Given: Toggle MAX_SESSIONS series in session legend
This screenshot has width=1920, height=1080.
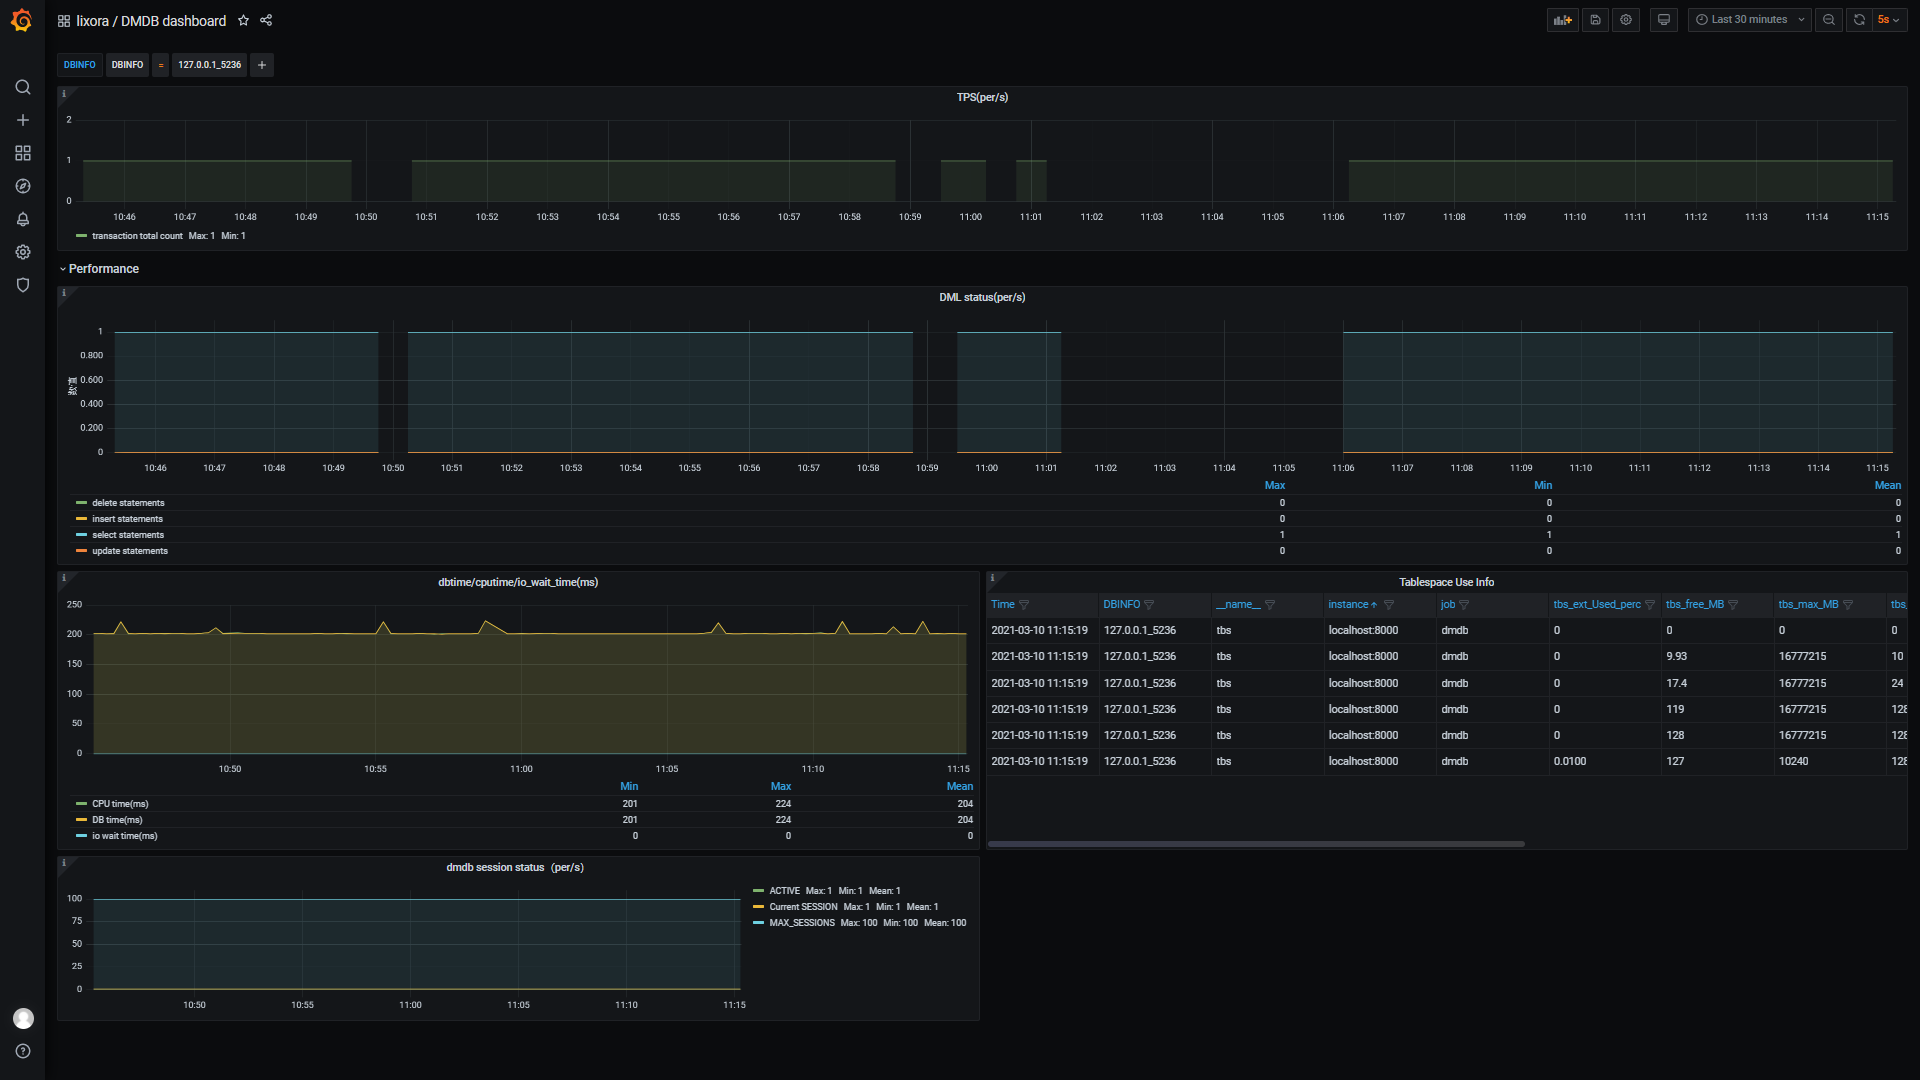Looking at the screenshot, I should coord(801,923).
